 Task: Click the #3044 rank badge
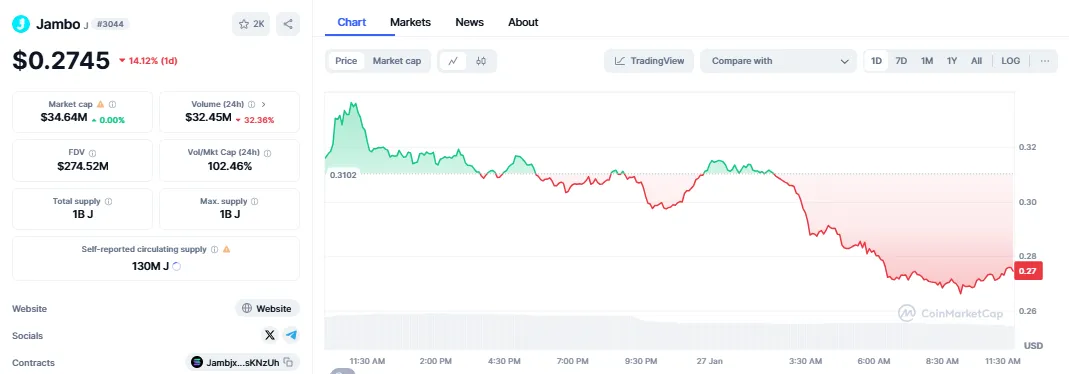point(110,25)
